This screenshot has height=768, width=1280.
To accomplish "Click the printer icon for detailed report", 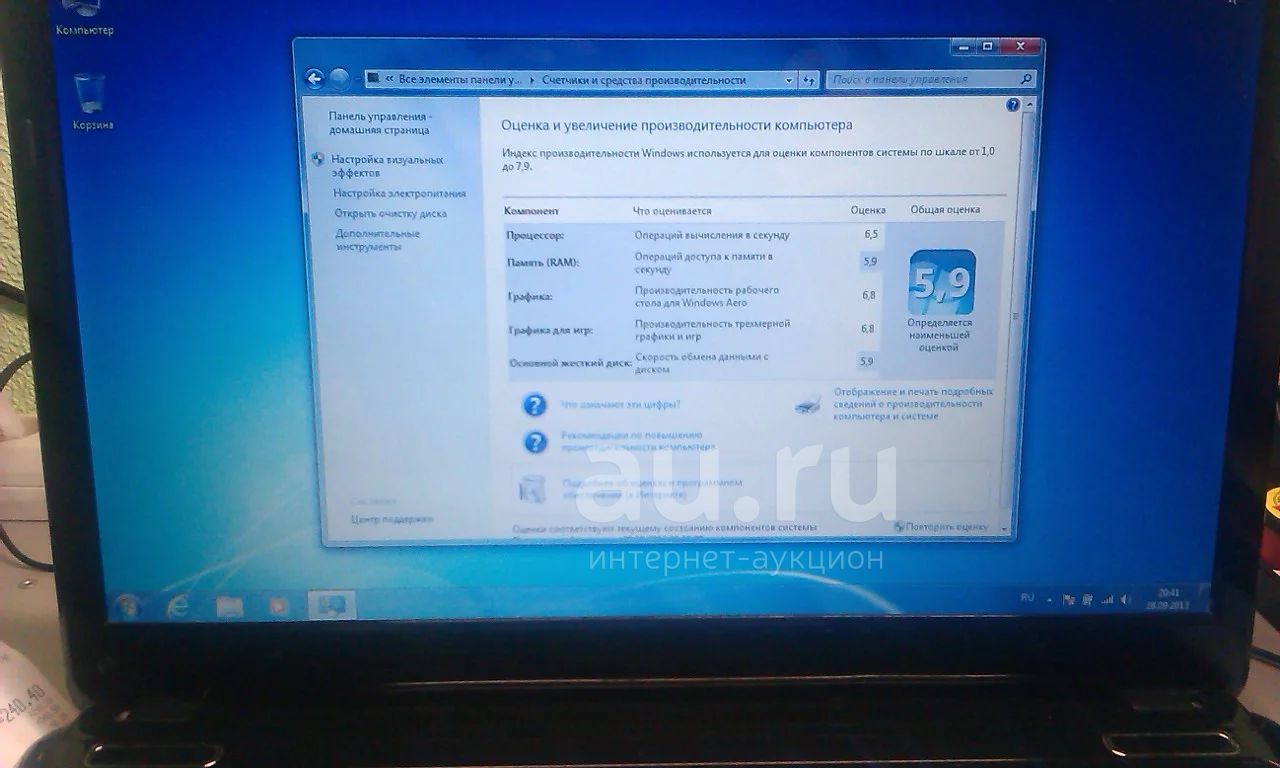I will click(808, 403).
